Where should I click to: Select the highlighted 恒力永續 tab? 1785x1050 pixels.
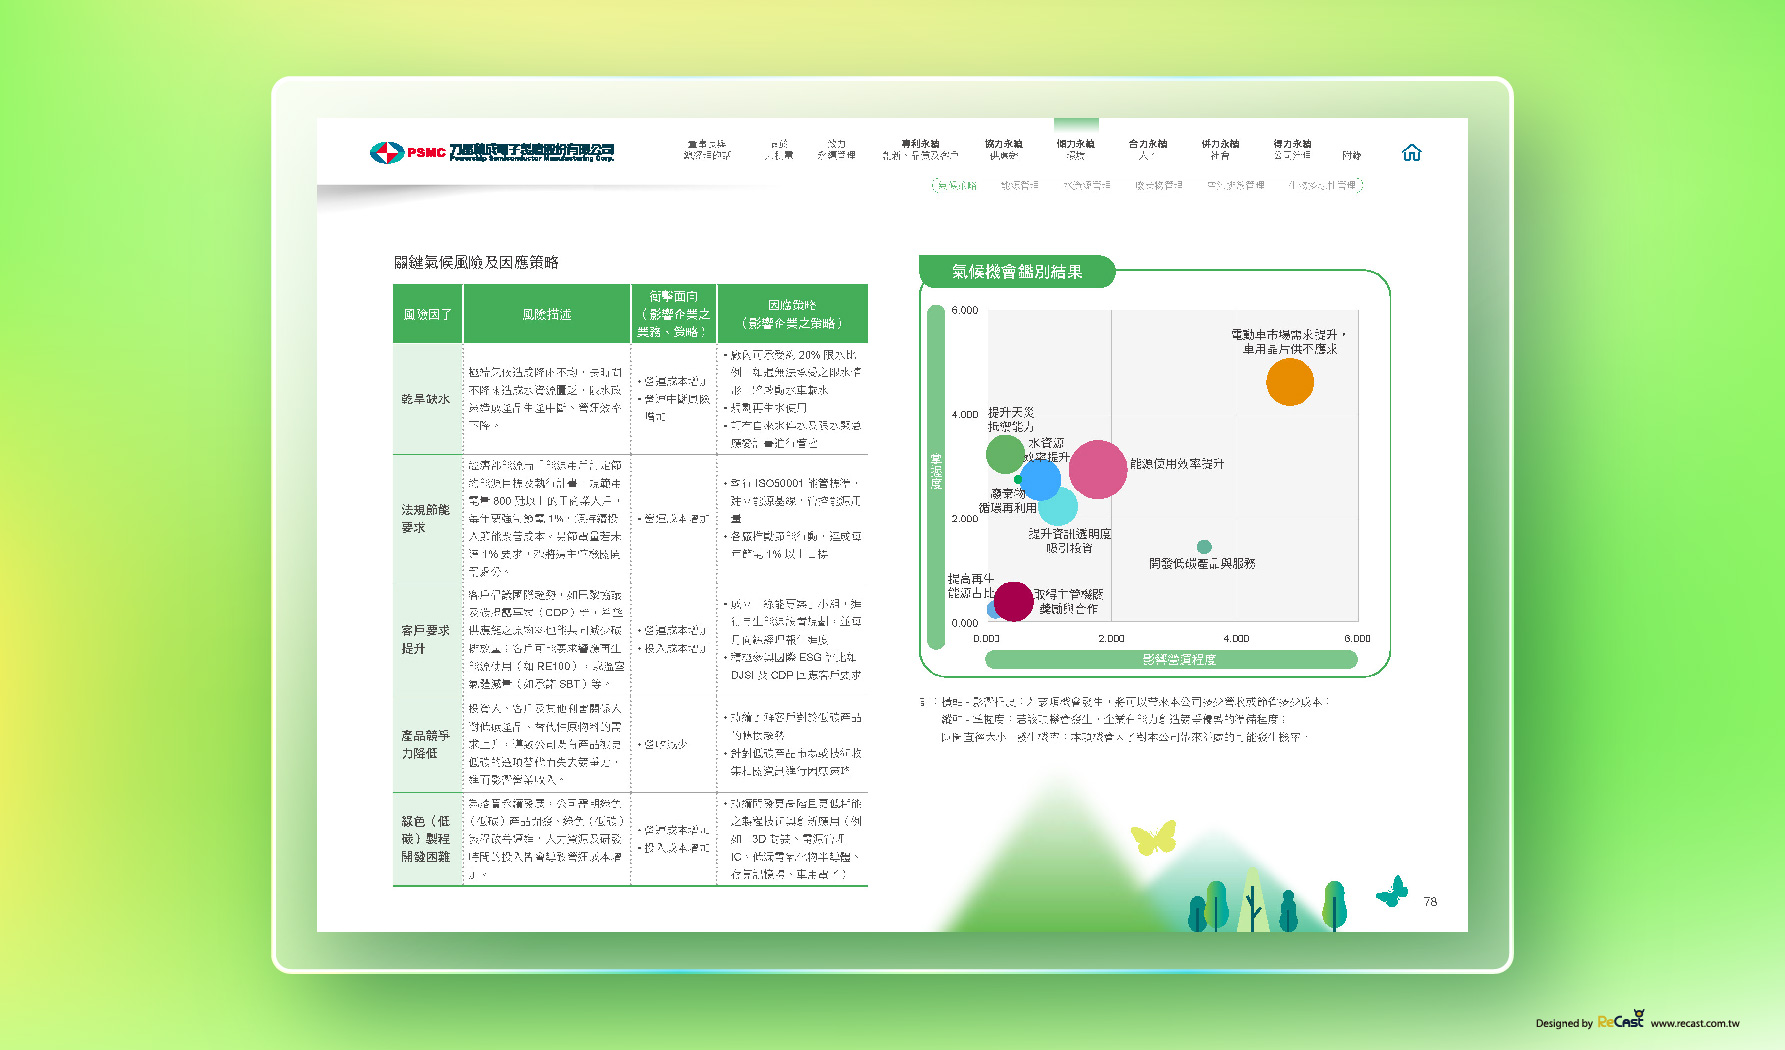[x=1075, y=149]
